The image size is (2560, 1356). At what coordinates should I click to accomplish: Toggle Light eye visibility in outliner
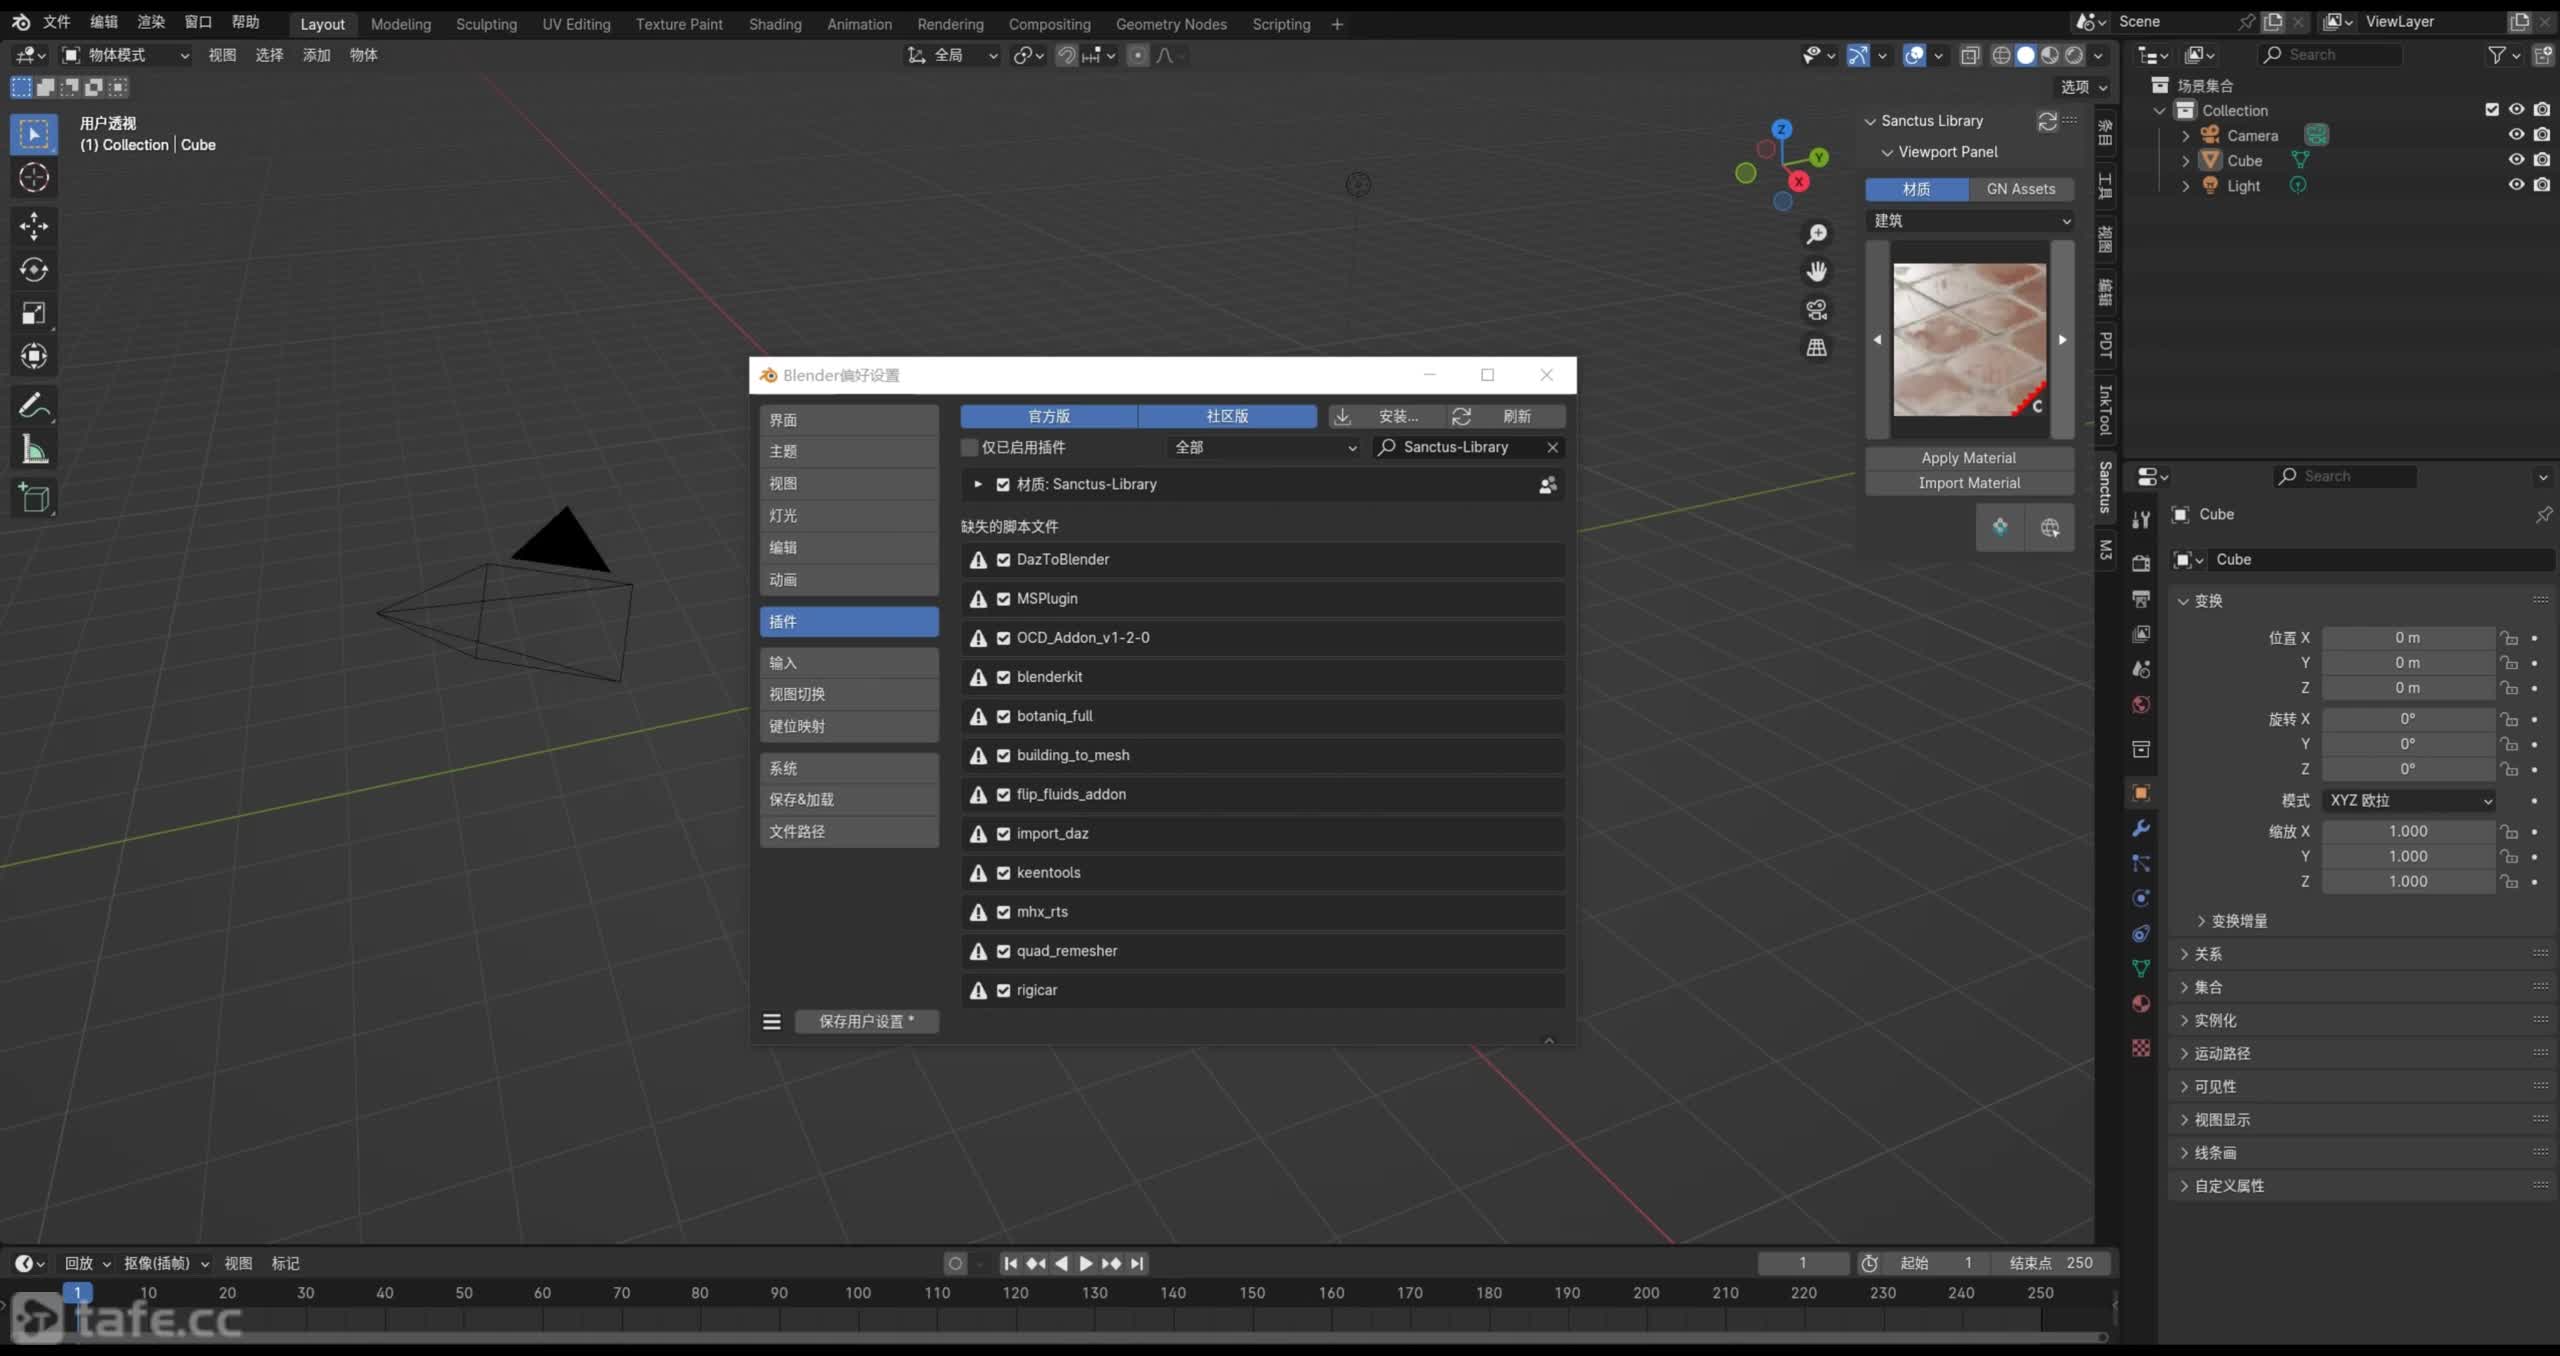tap(2516, 185)
